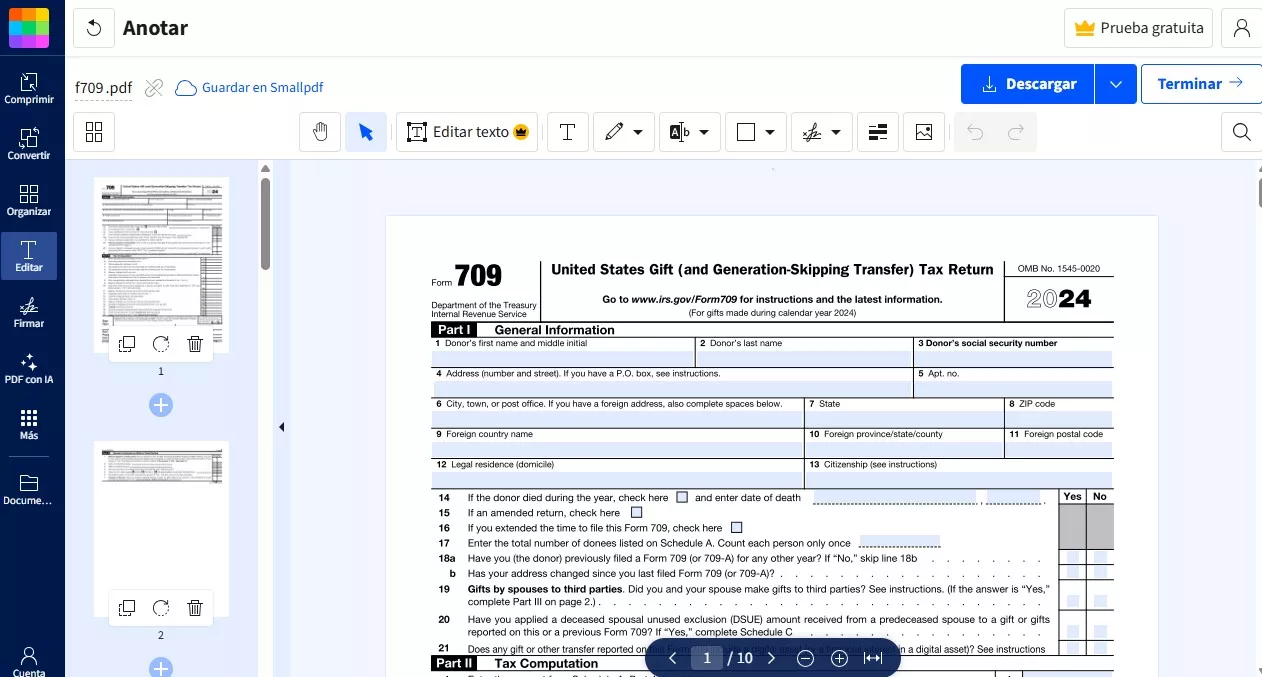The width and height of the screenshot is (1262, 677).
Task: Rotate page 1 thumbnail
Action: [x=161, y=344]
